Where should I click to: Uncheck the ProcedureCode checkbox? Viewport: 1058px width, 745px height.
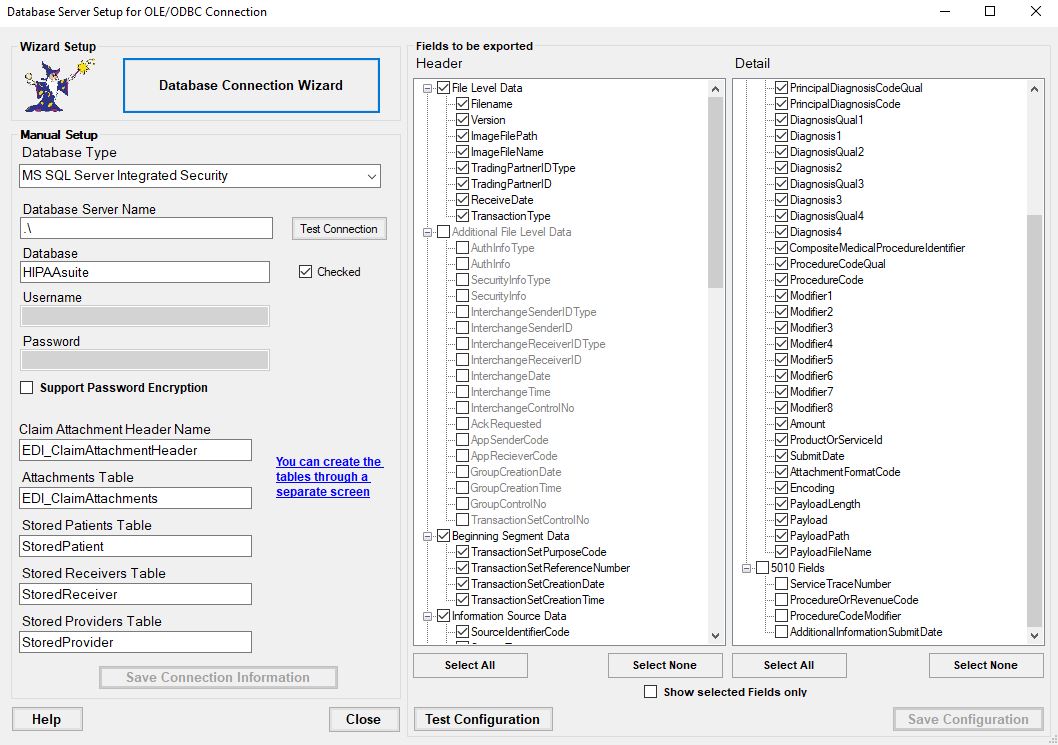(x=781, y=280)
